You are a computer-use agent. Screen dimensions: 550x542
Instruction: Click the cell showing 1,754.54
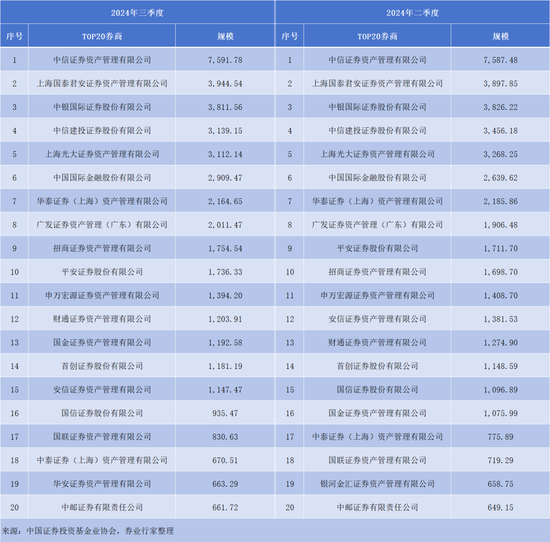click(x=225, y=248)
